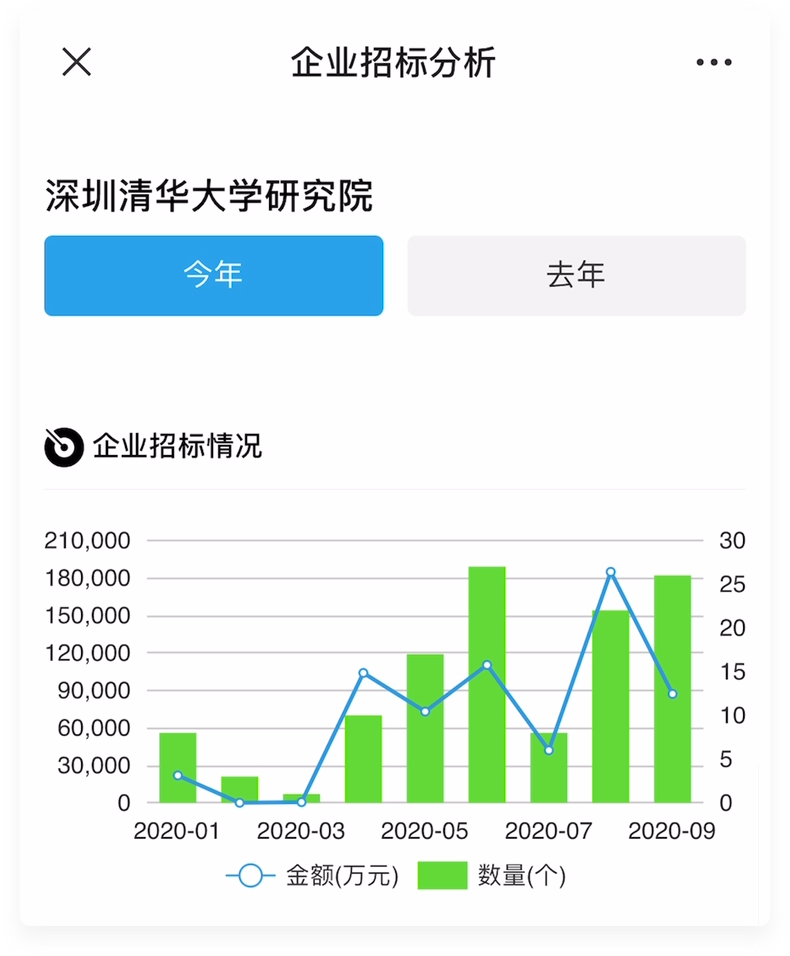The height and width of the screenshot is (956, 790).
Task: Click the 2020-07 axis label
Action: 549,831
